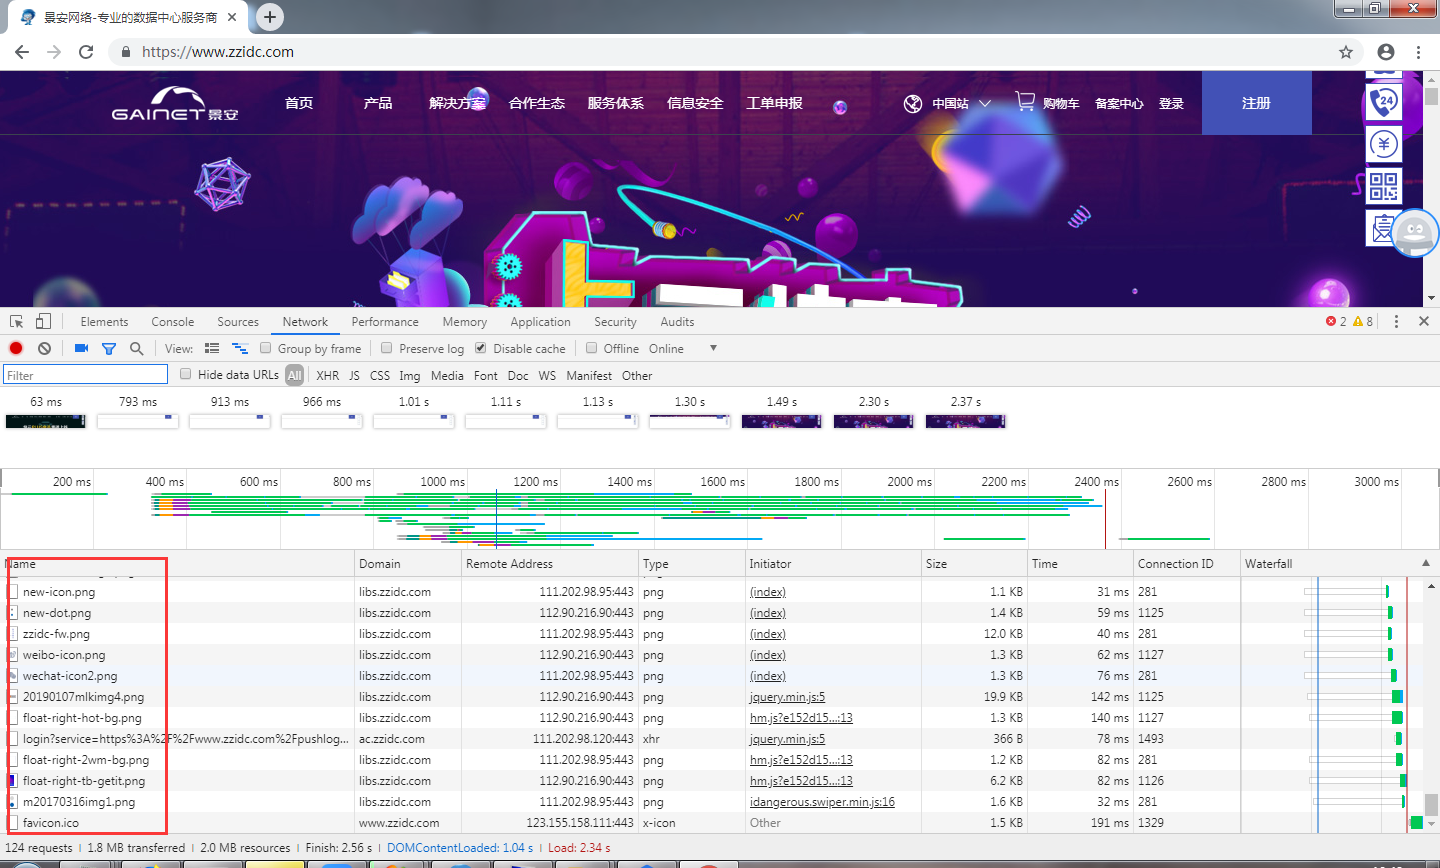Image resolution: width=1440 pixels, height=868 pixels.
Task: Click the 注册 register button
Action: coord(1256,103)
